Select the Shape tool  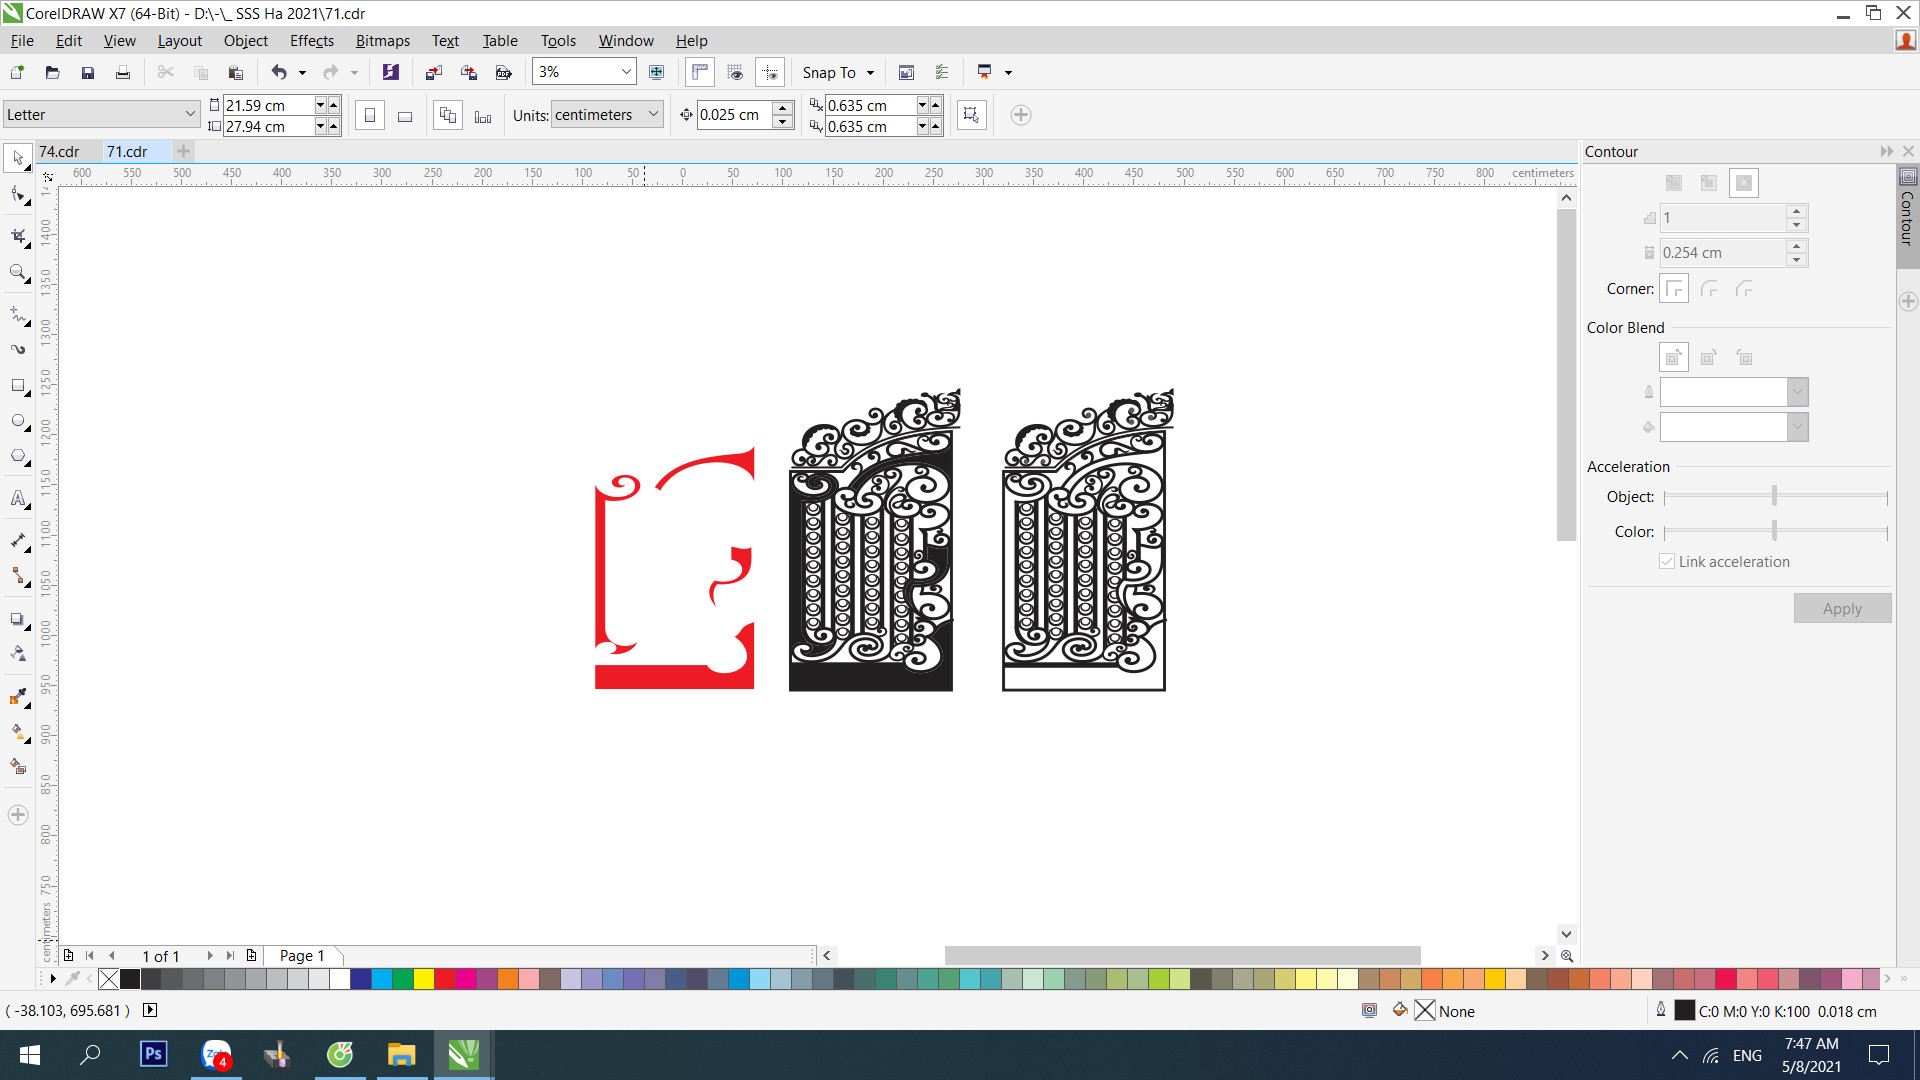click(18, 195)
